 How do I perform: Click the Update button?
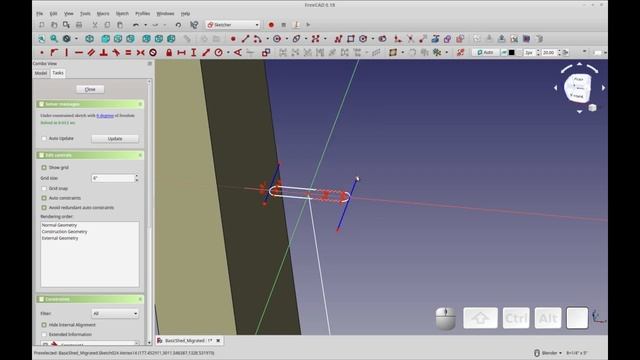point(115,139)
